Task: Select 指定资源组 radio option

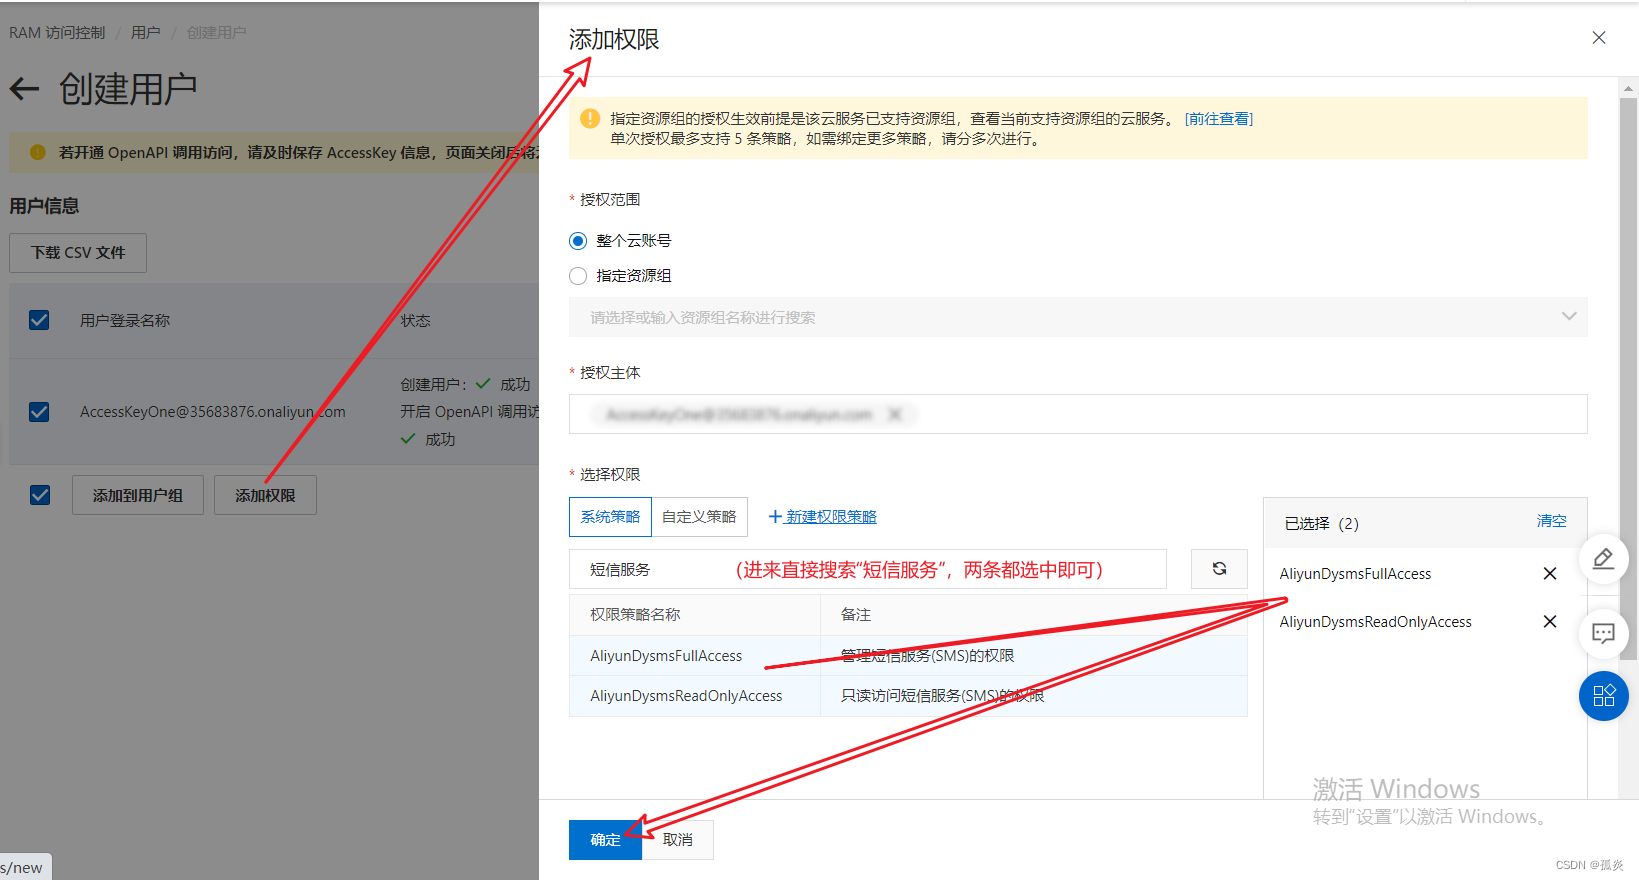Action: pos(578,276)
